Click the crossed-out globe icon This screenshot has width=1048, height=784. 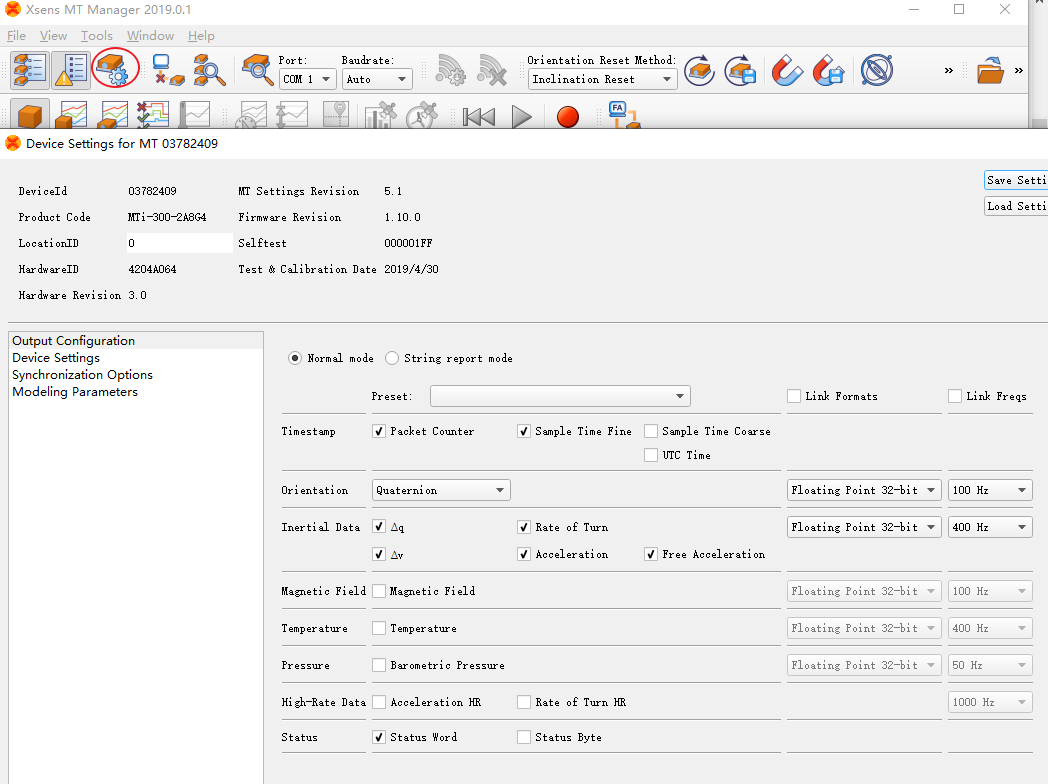(877, 70)
